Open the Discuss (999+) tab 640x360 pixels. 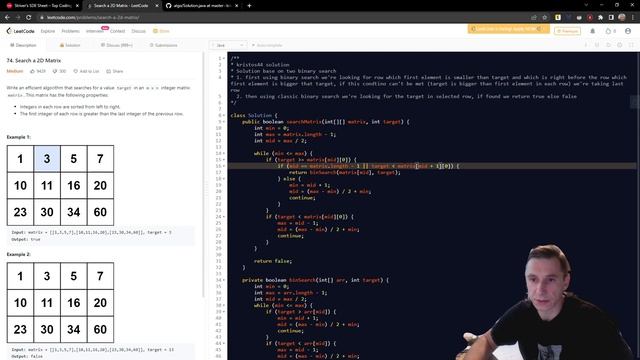point(117,45)
